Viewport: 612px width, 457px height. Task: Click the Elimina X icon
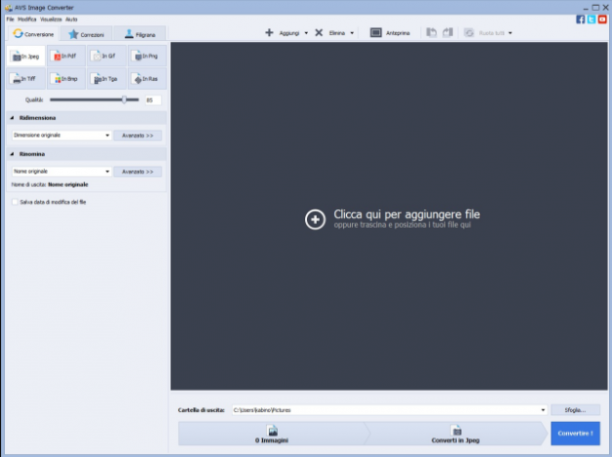319,33
